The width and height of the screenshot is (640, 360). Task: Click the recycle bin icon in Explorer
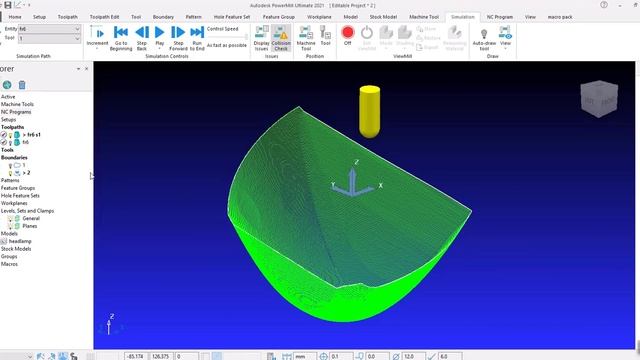[22, 85]
